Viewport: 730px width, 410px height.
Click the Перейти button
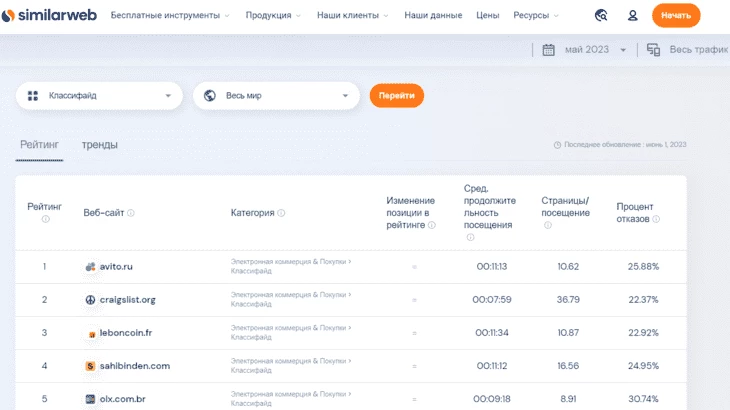(397, 96)
